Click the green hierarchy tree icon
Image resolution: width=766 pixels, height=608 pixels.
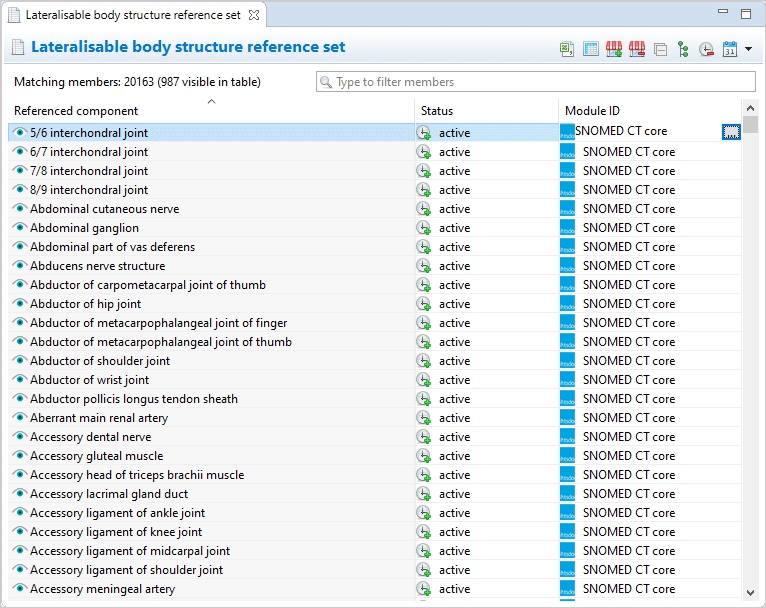point(683,49)
